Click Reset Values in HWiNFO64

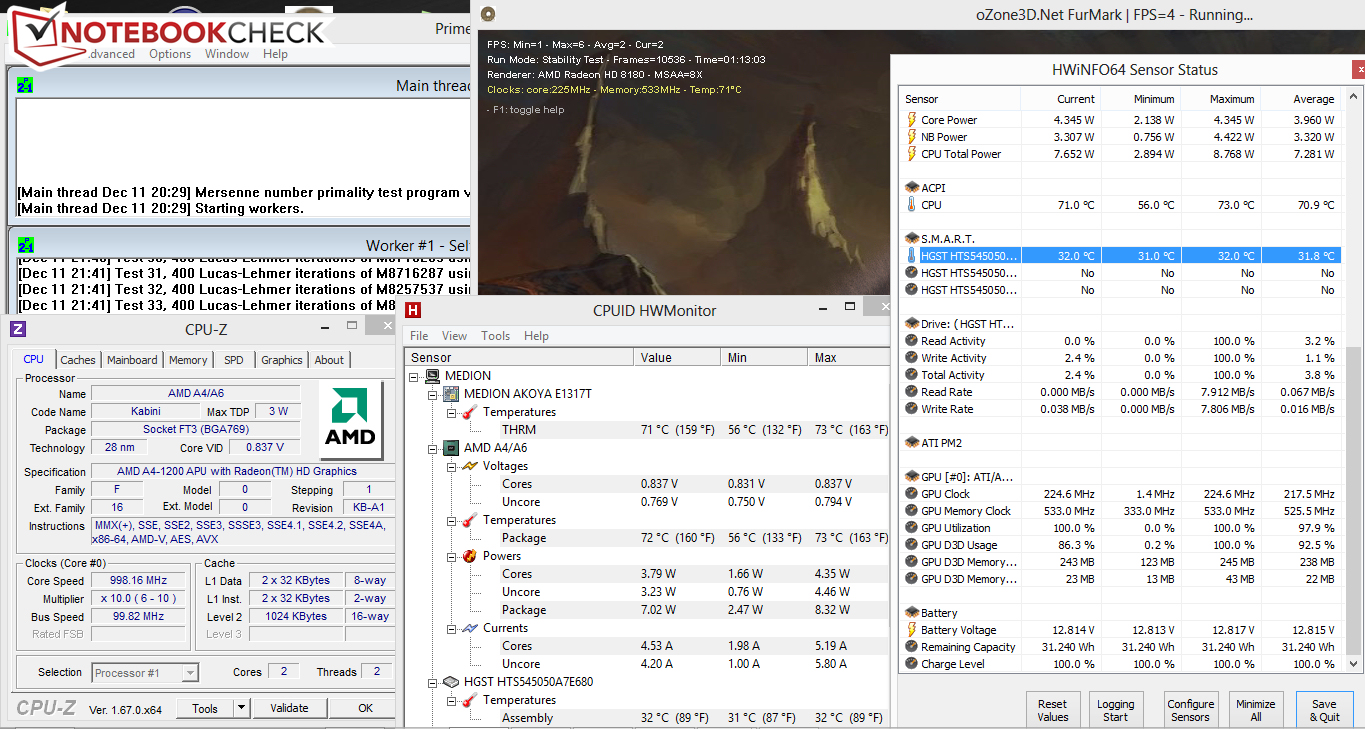point(1053,710)
